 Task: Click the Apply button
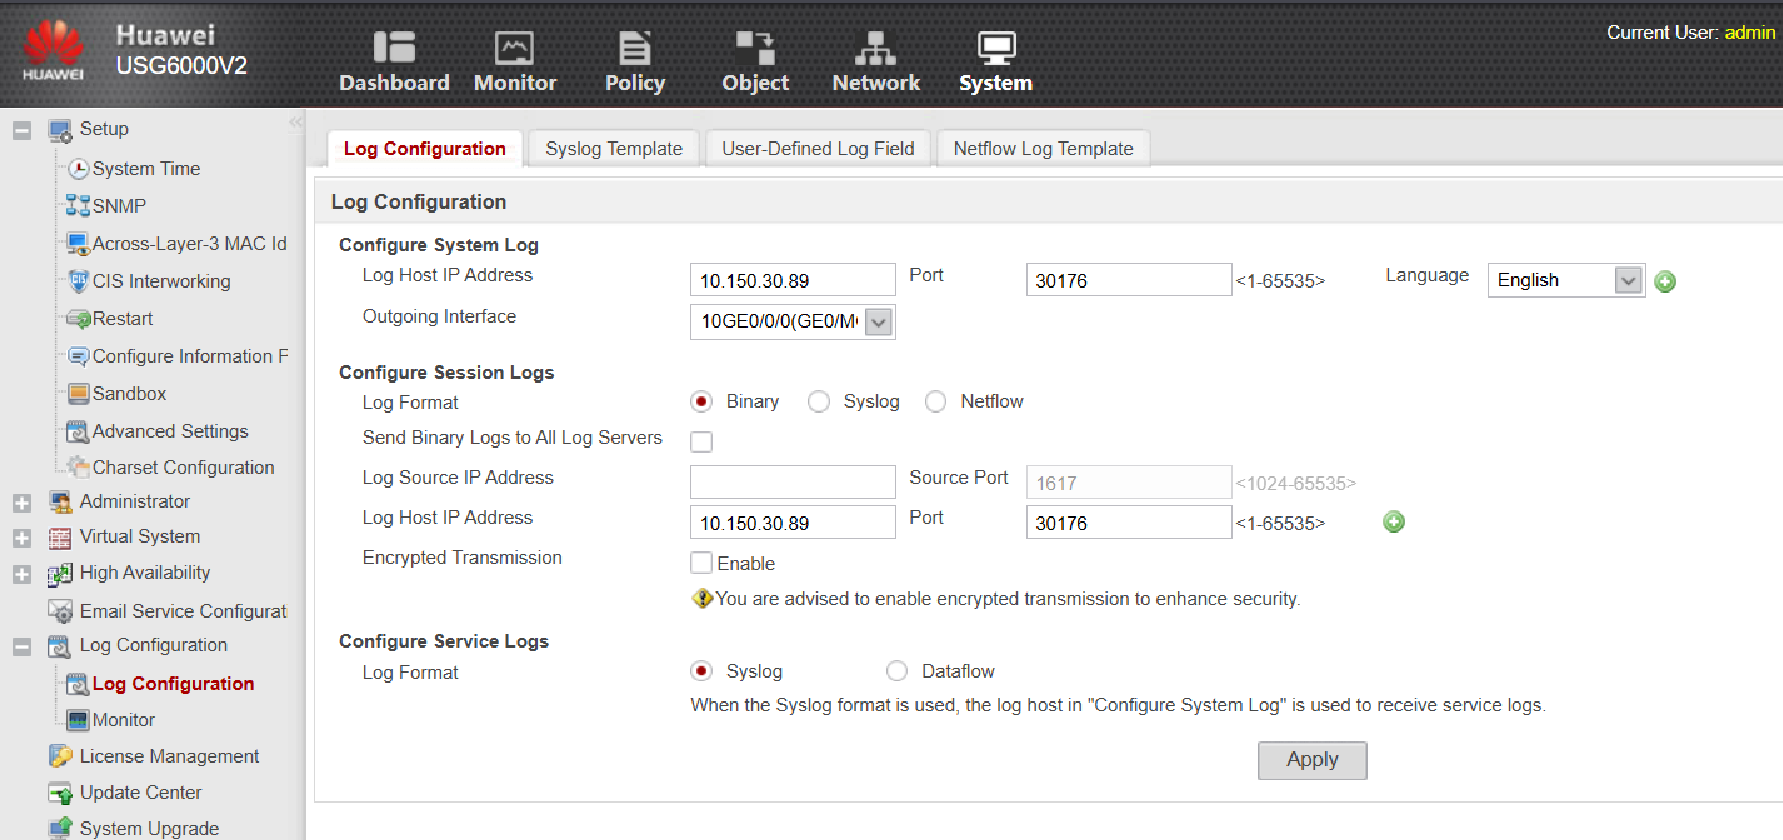pos(1312,760)
